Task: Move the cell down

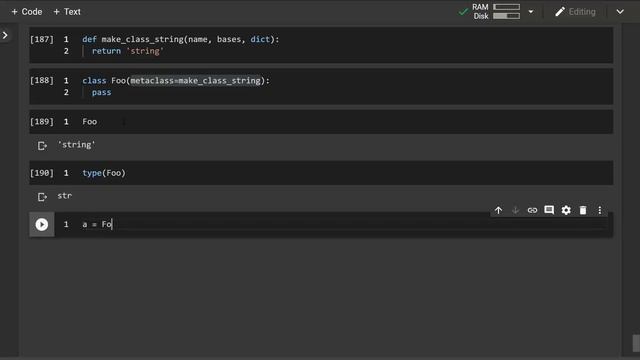Action: tap(515, 210)
